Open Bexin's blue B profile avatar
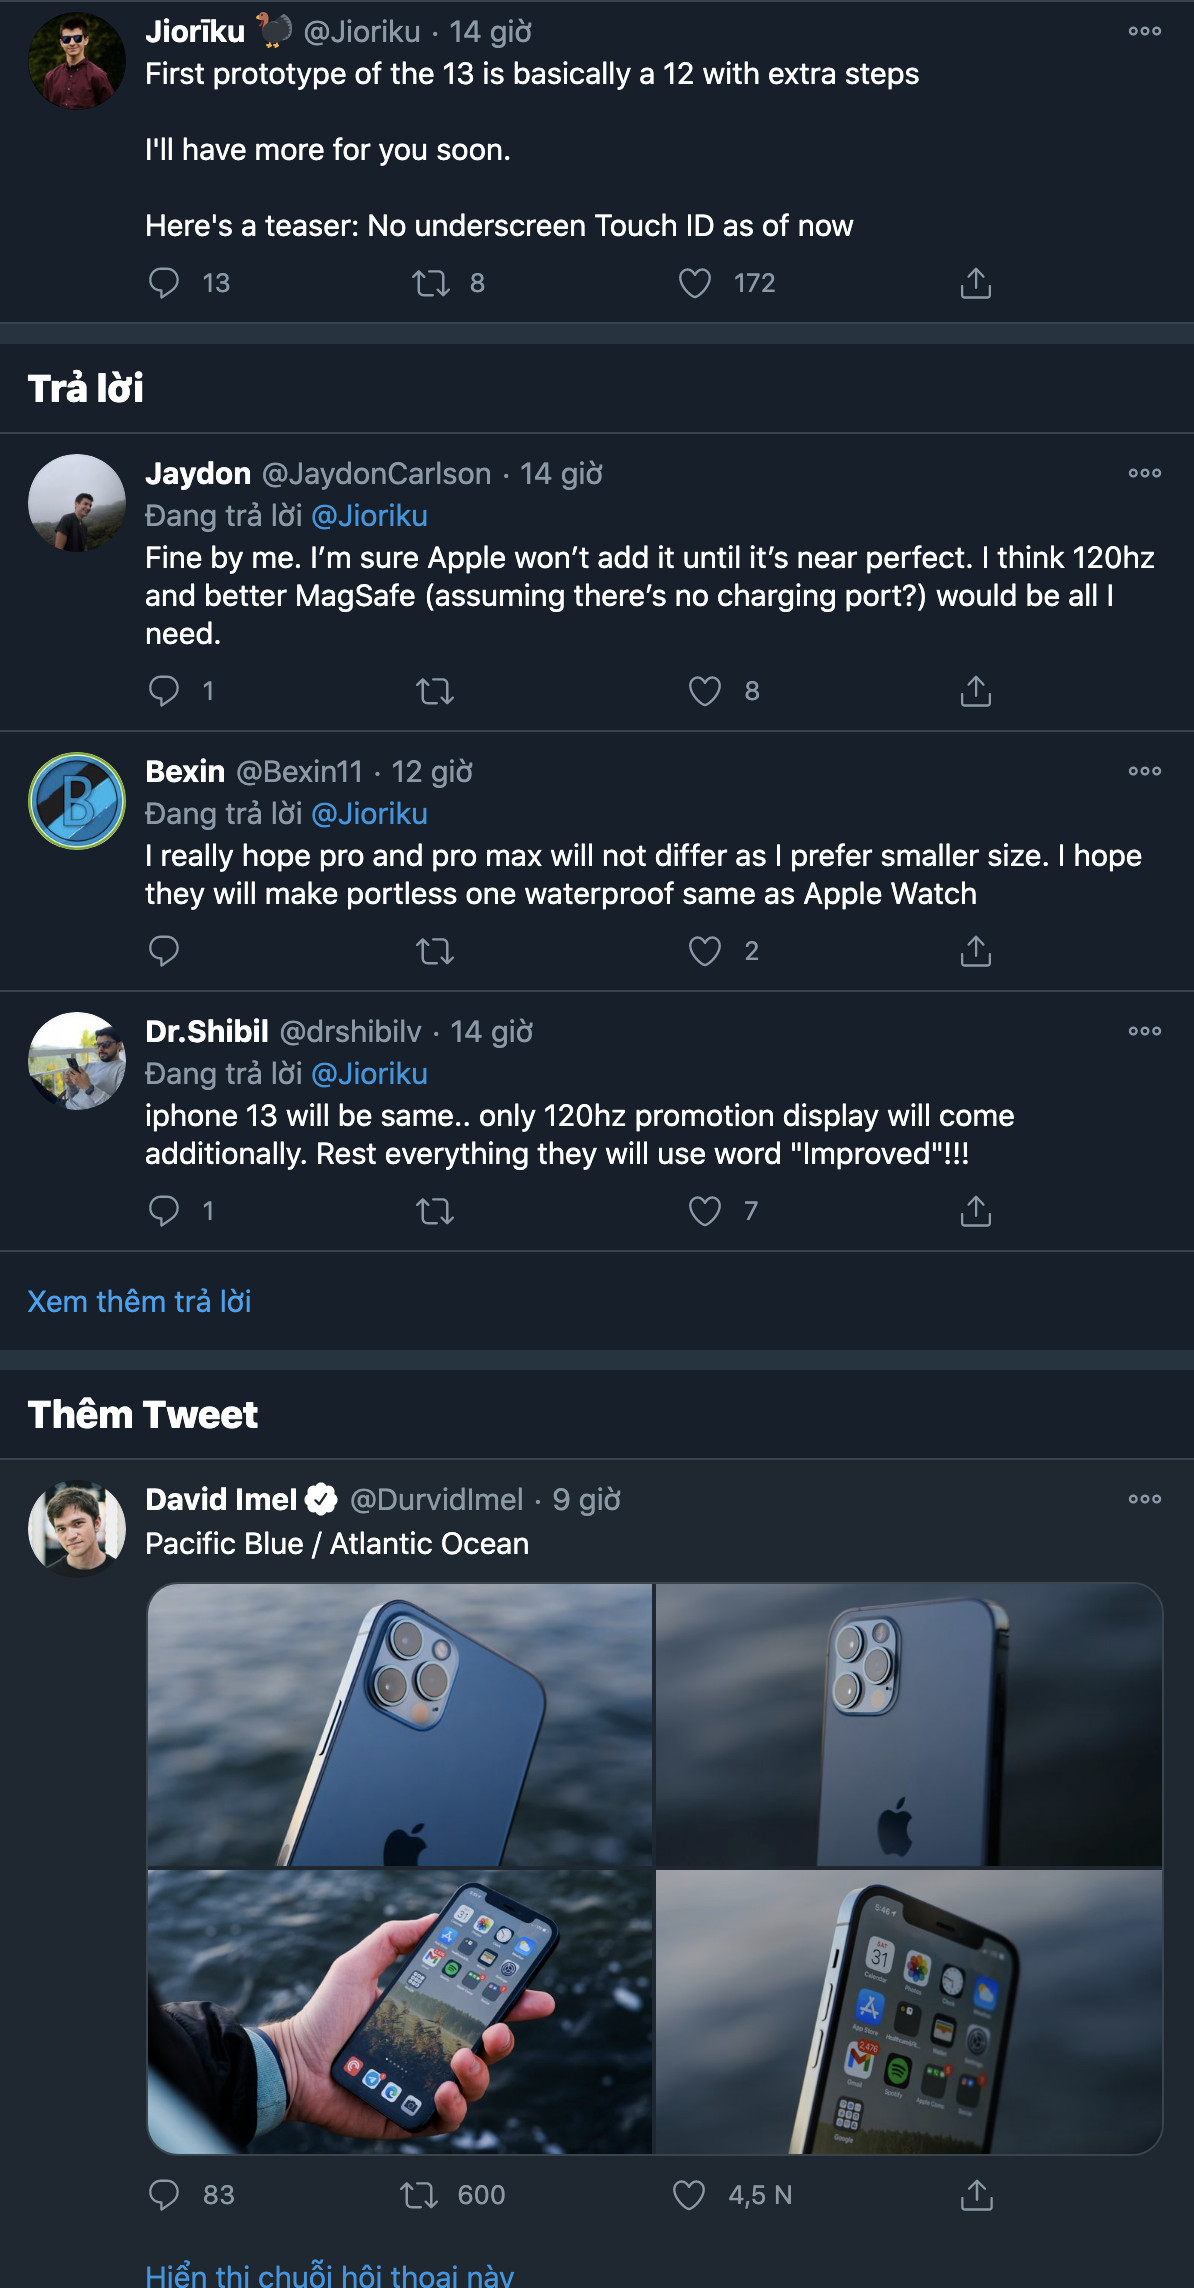Screen dimensions: 1194x2288 point(77,801)
